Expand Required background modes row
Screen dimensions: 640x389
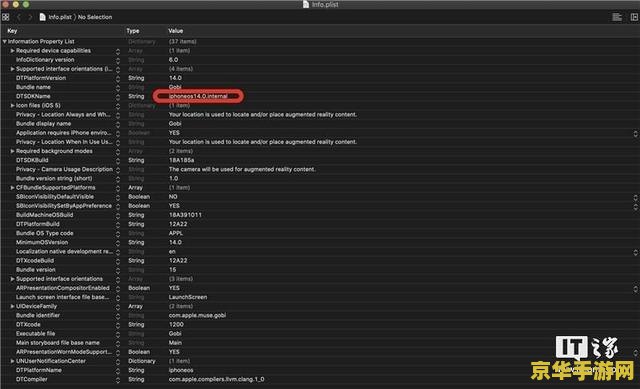click(12, 151)
